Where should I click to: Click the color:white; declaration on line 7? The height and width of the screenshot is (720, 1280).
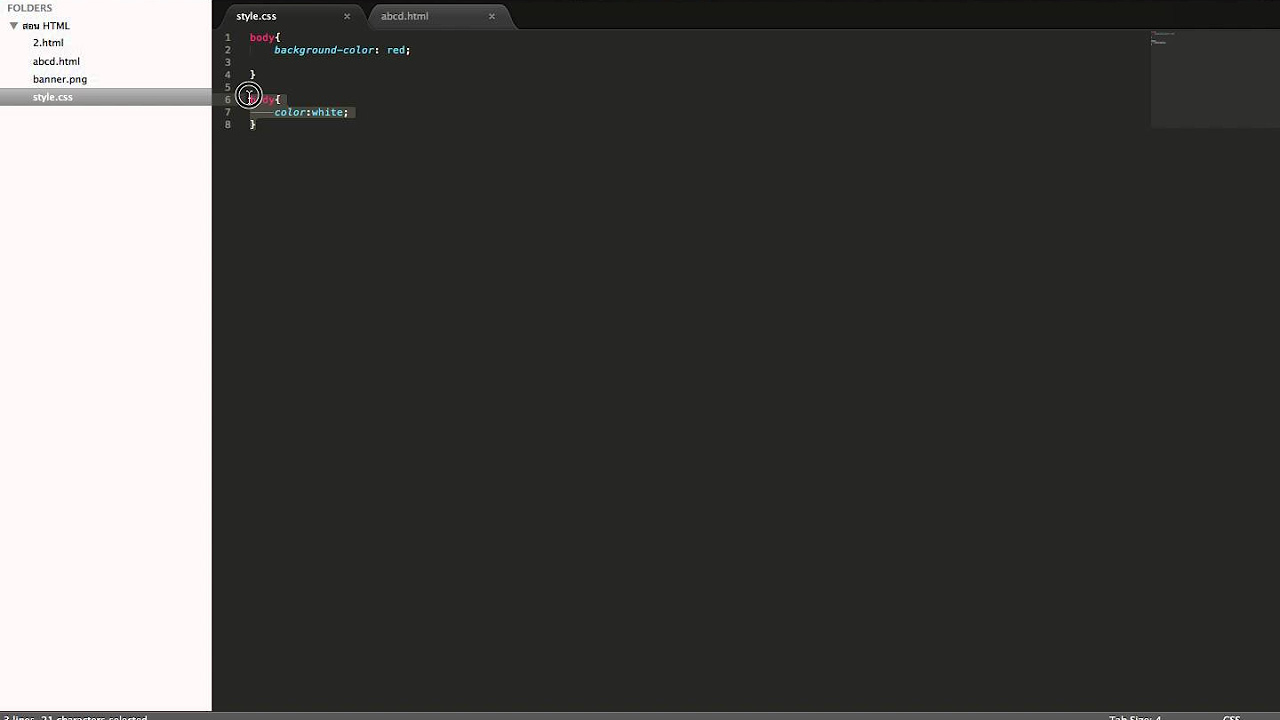click(311, 112)
